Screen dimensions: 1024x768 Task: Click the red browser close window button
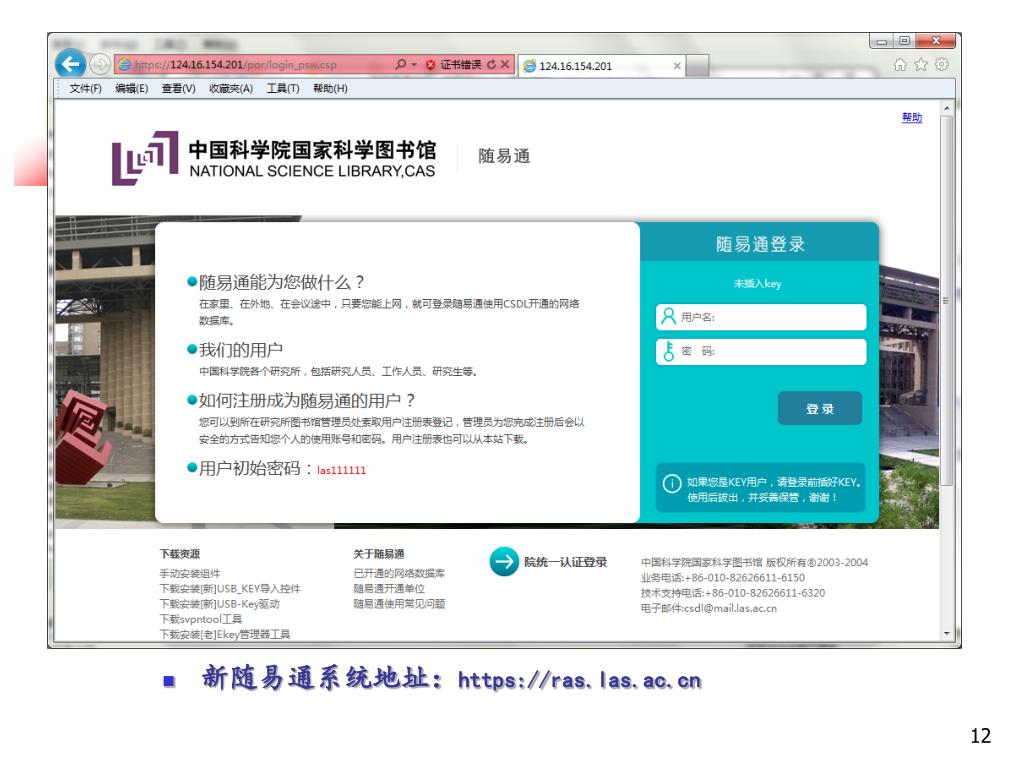click(x=935, y=41)
